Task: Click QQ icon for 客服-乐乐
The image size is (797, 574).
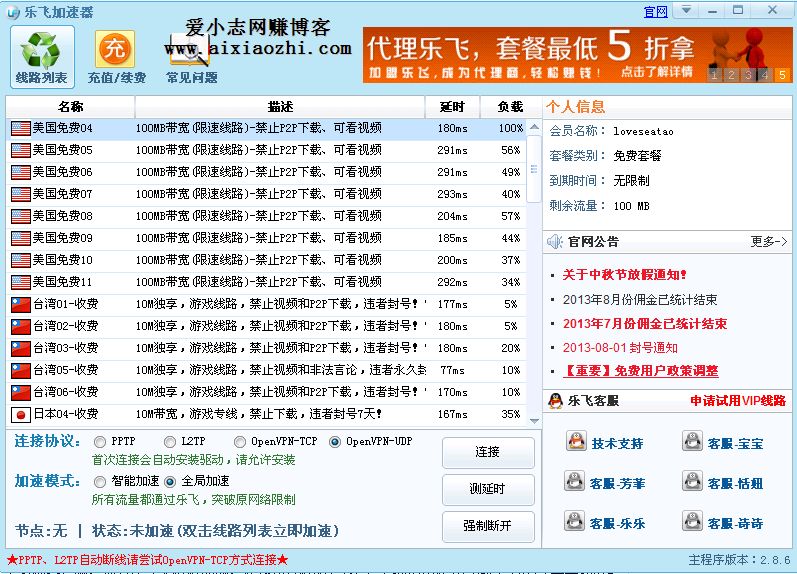Action: (575, 521)
